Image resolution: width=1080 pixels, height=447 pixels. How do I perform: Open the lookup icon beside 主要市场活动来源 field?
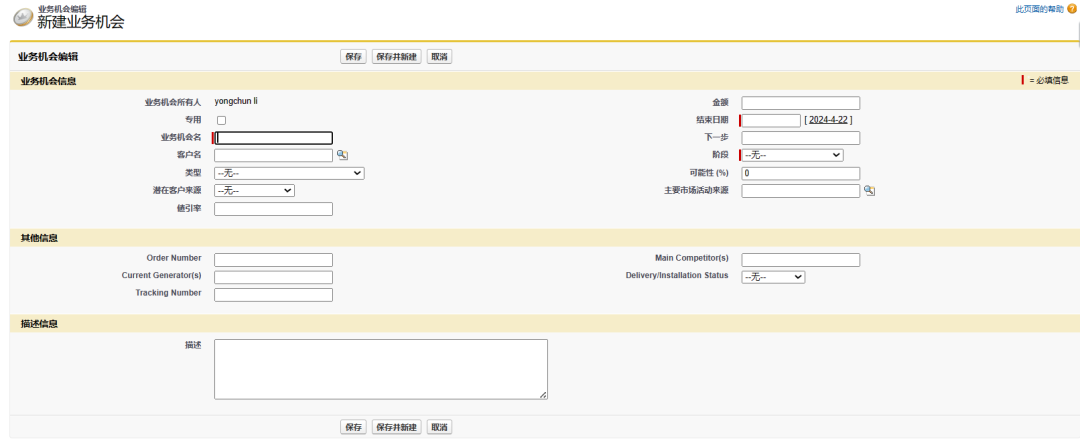click(x=869, y=191)
